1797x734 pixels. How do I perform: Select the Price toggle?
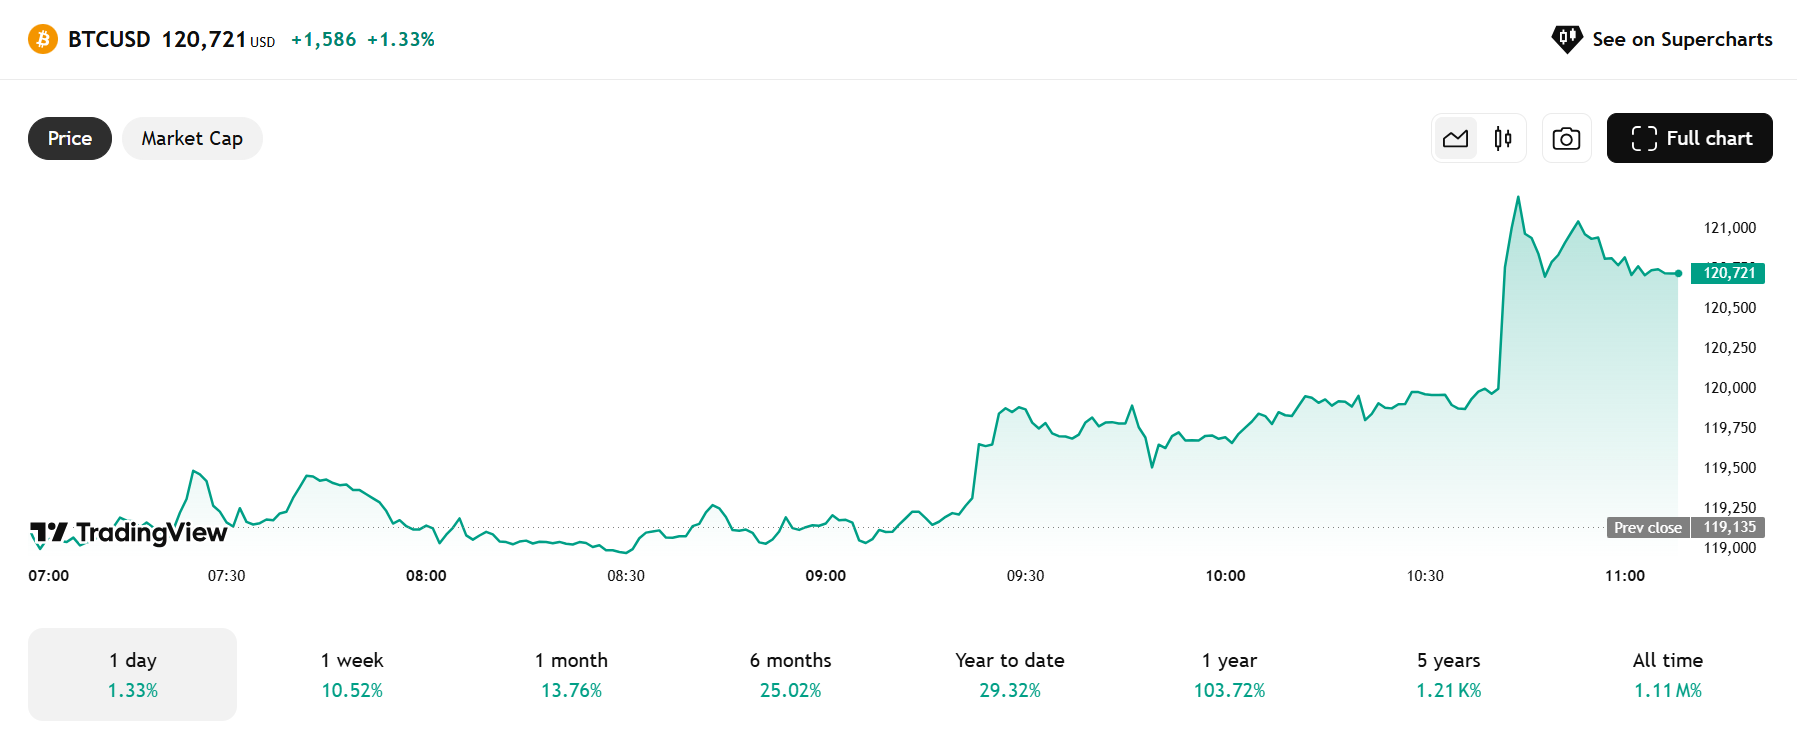70,138
